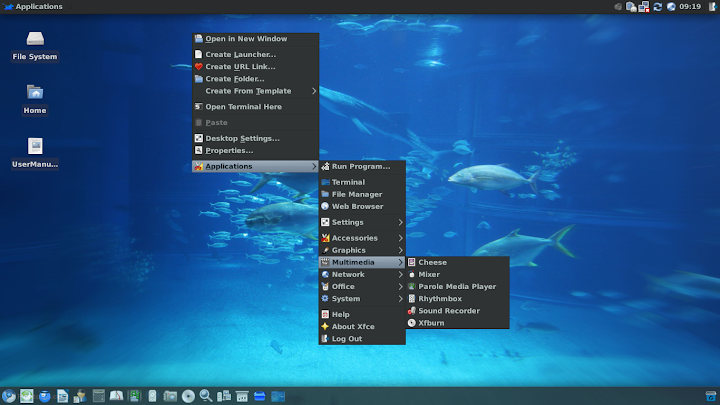
Task: Click the logout door icon in top panel
Action: [x=712, y=7]
